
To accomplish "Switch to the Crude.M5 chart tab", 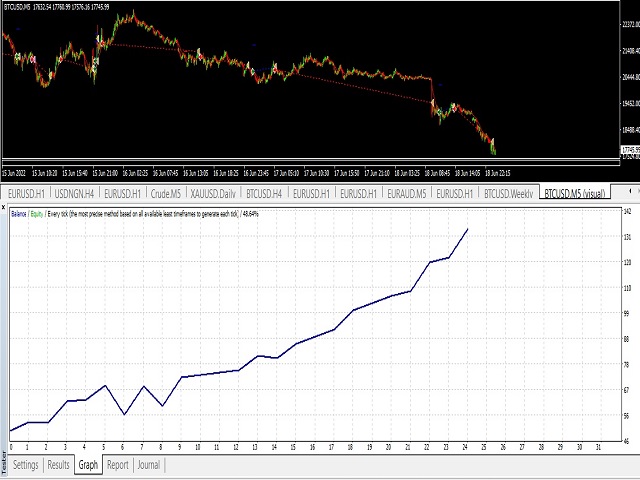I will (166, 193).
